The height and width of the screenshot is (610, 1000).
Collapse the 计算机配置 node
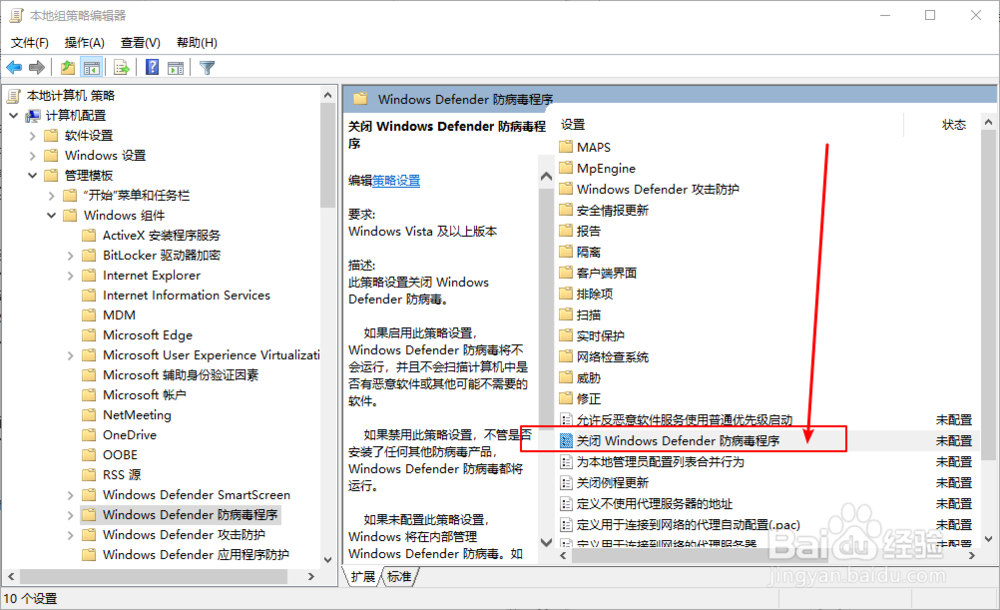pyautogui.click(x=13, y=115)
